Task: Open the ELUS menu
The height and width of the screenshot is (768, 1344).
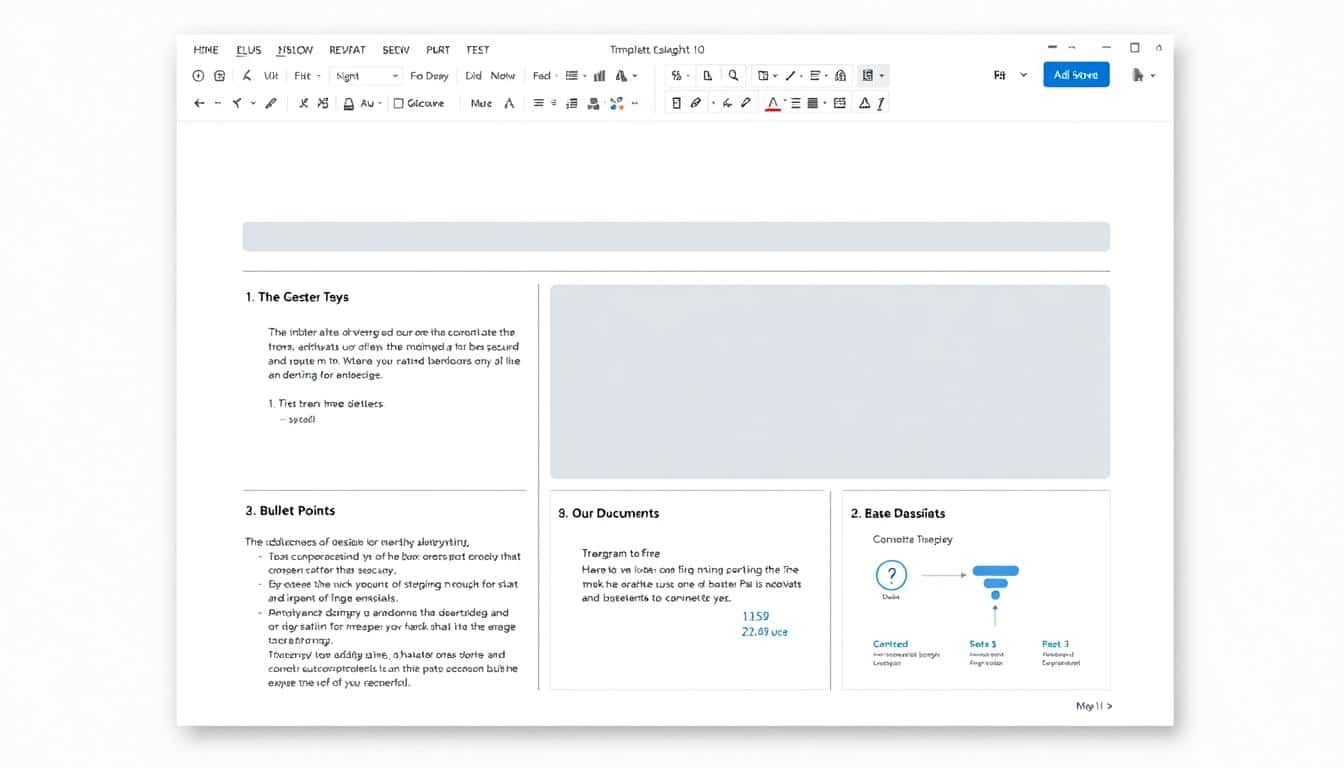Action: pyautogui.click(x=248, y=50)
